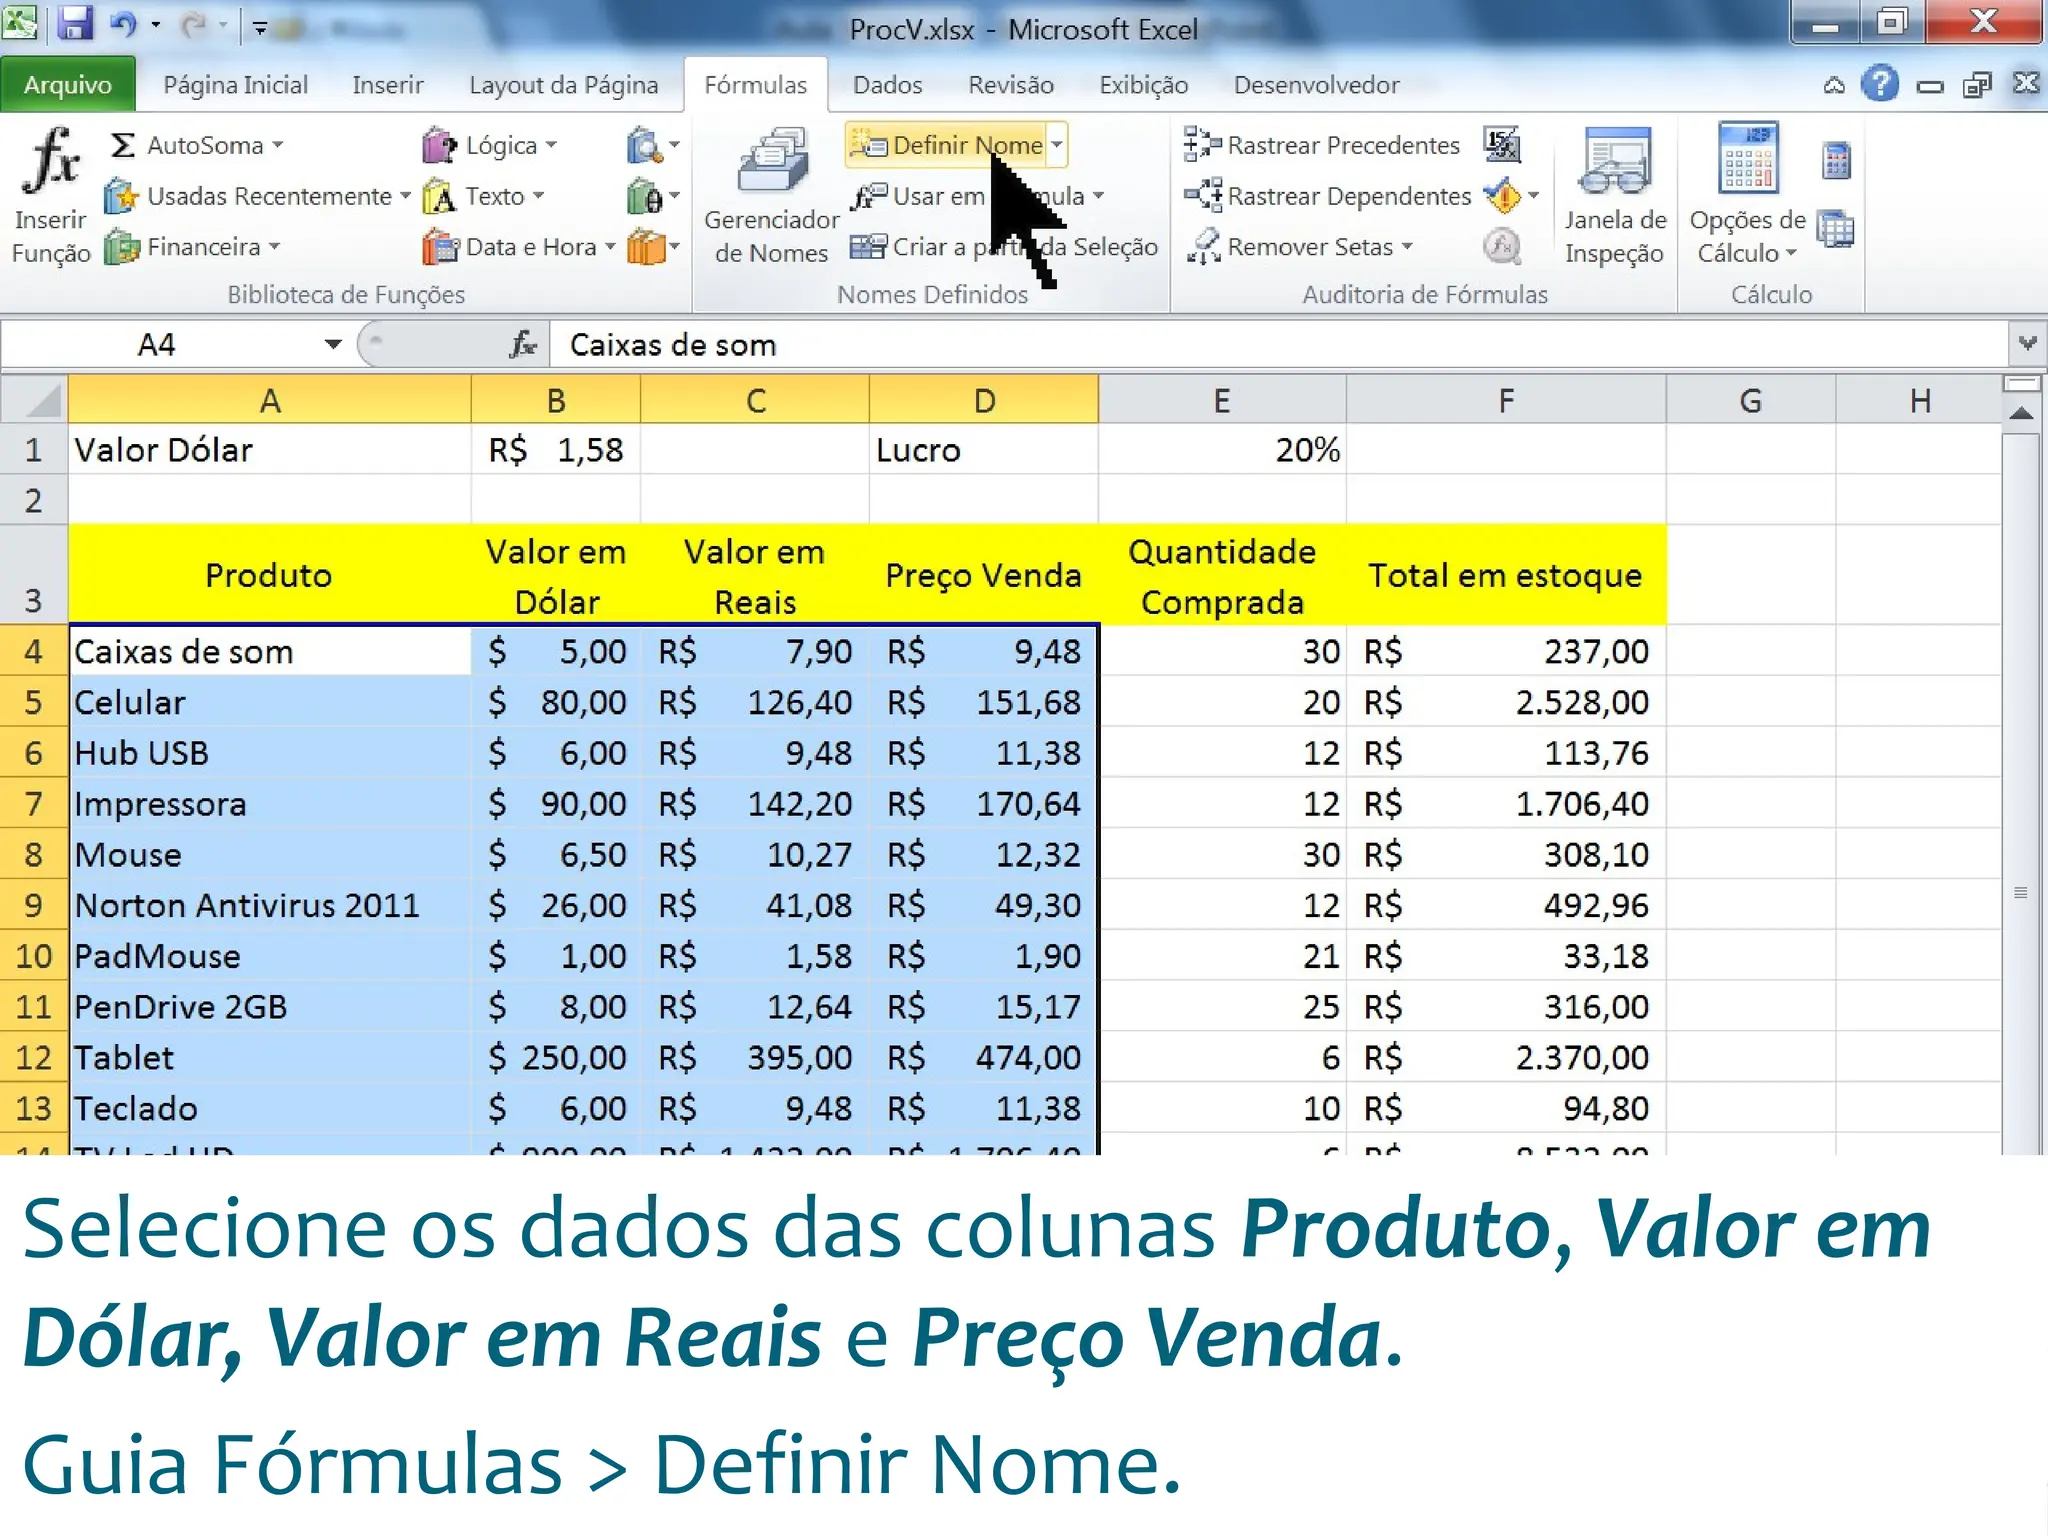Switch to the Exibição tab

coord(1143,85)
